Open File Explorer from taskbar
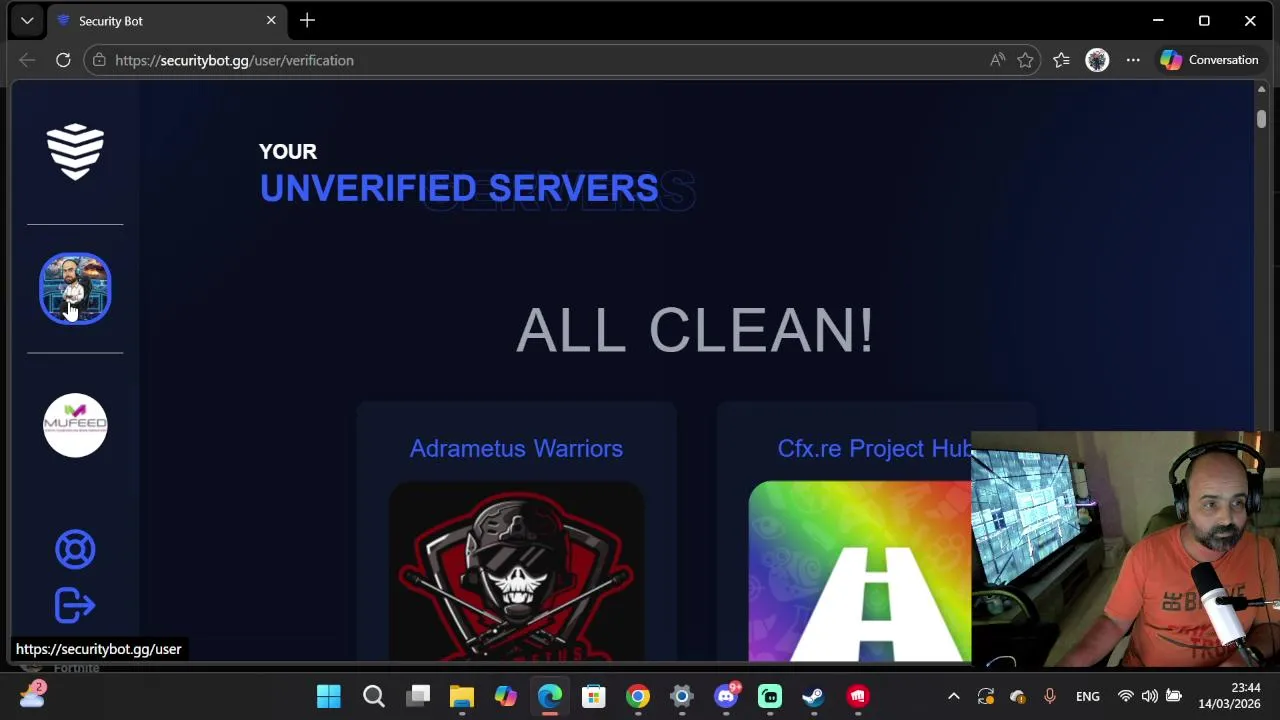1280x720 pixels. 462,696
